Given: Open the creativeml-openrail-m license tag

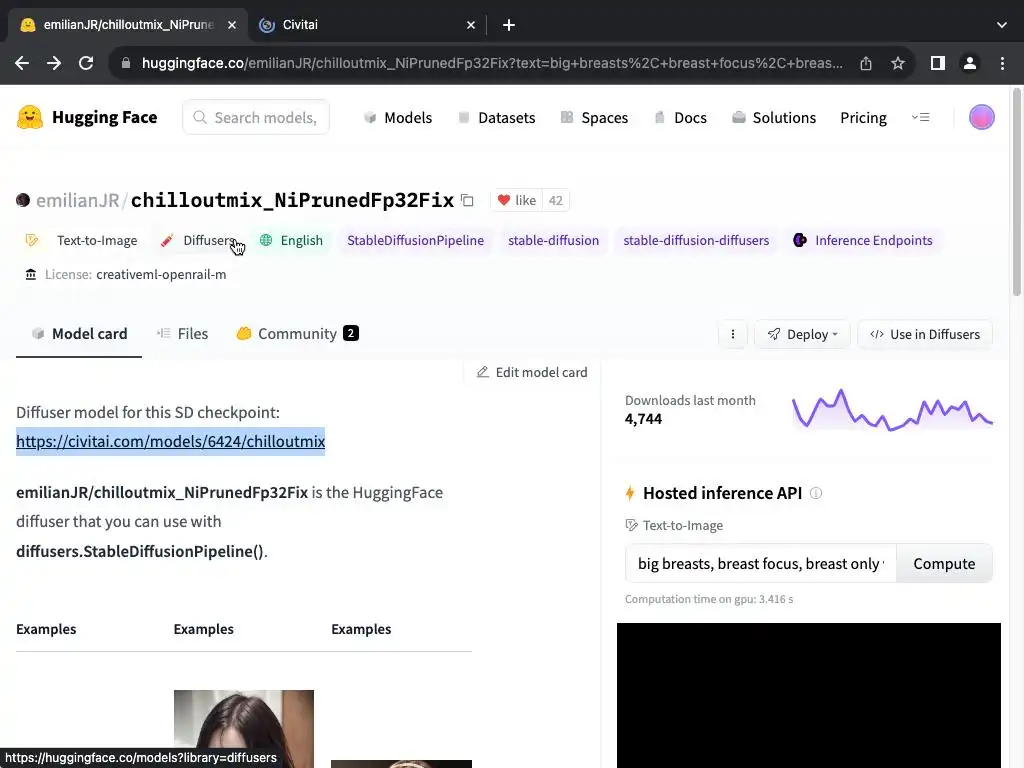Looking at the screenshot, I should tap(125, 274).
